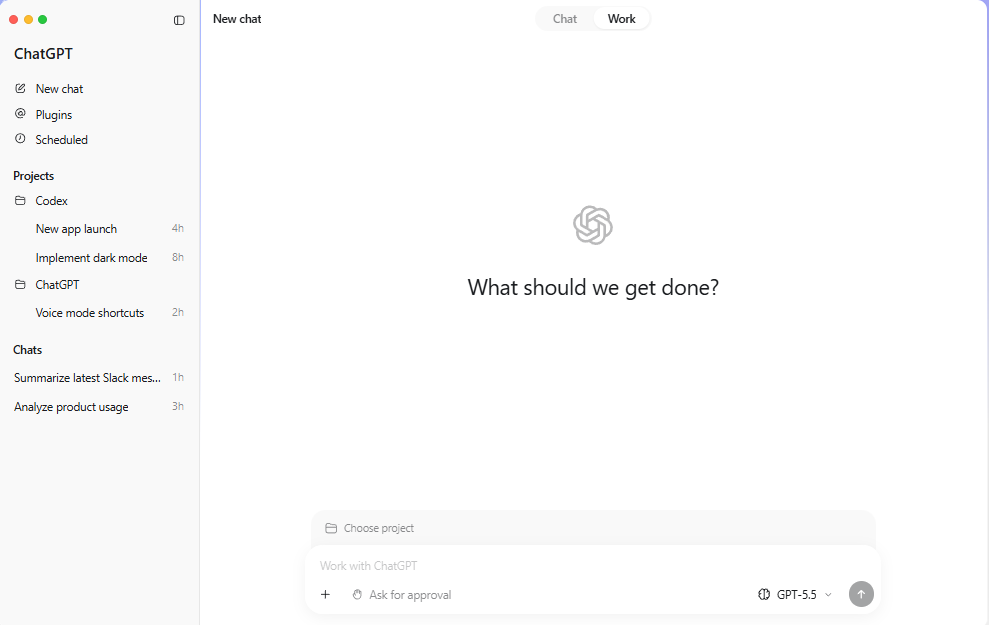Screen dimensions: 989x625
Task: Click the red close window button
Action: pos(14,20)
